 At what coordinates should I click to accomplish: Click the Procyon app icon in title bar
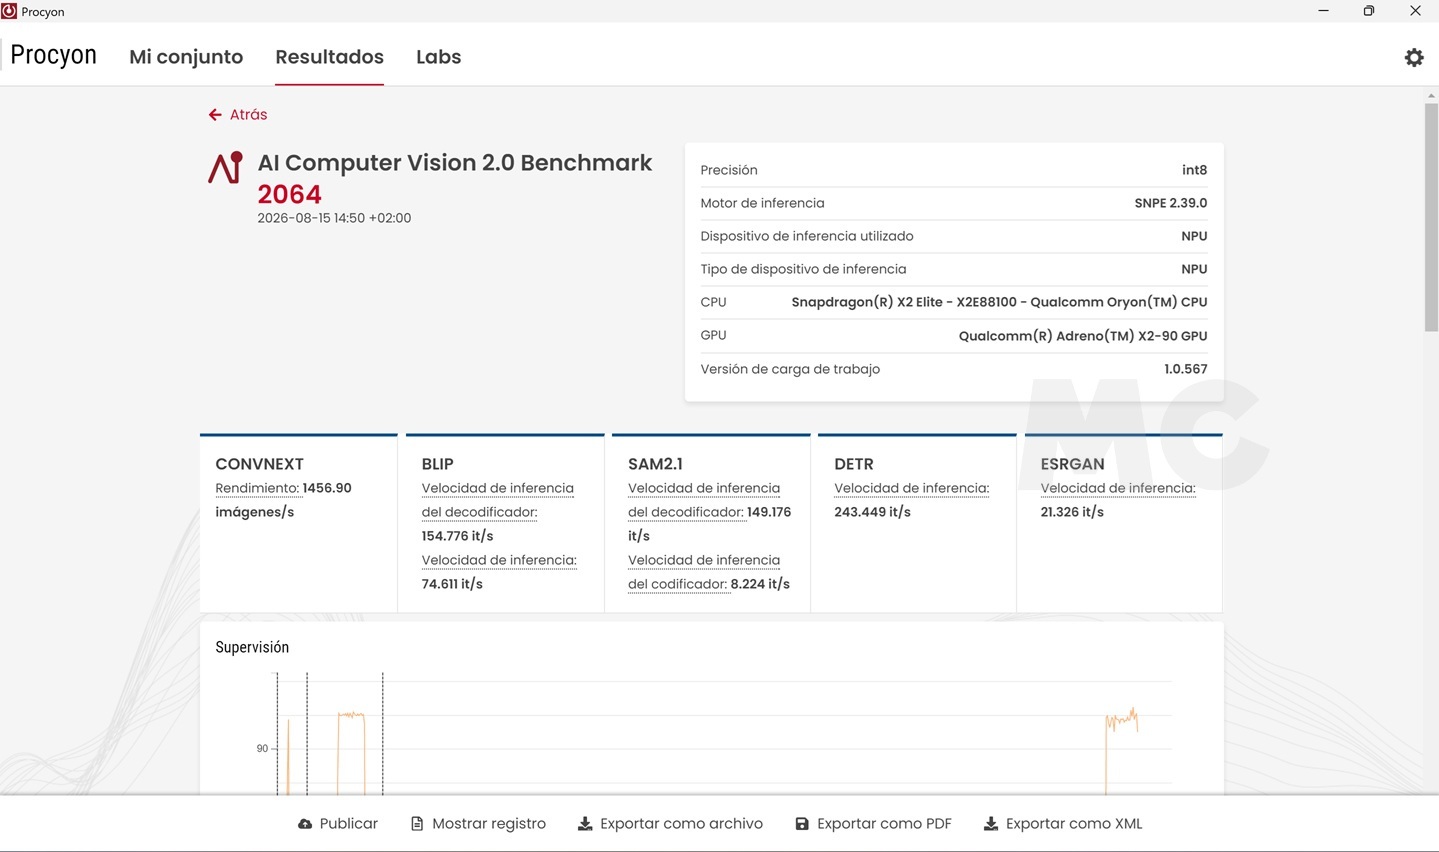(x=9, y=11)
